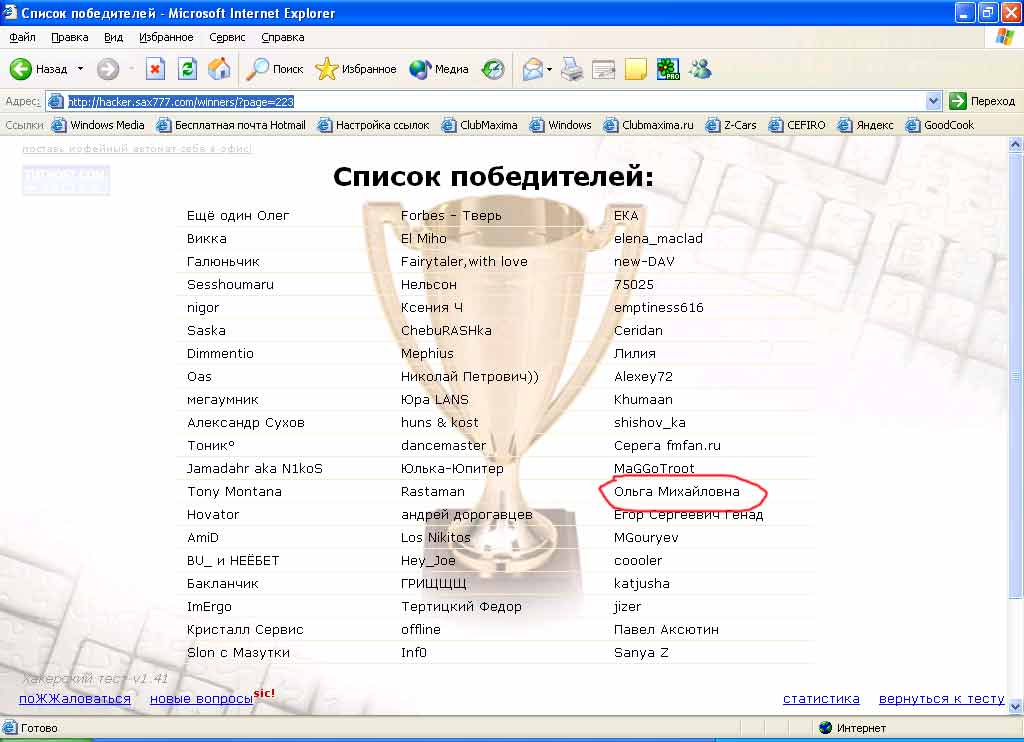Click the Print icon in the toolbar
This screenshot has width=1024, height=742.
coord(571,69)
